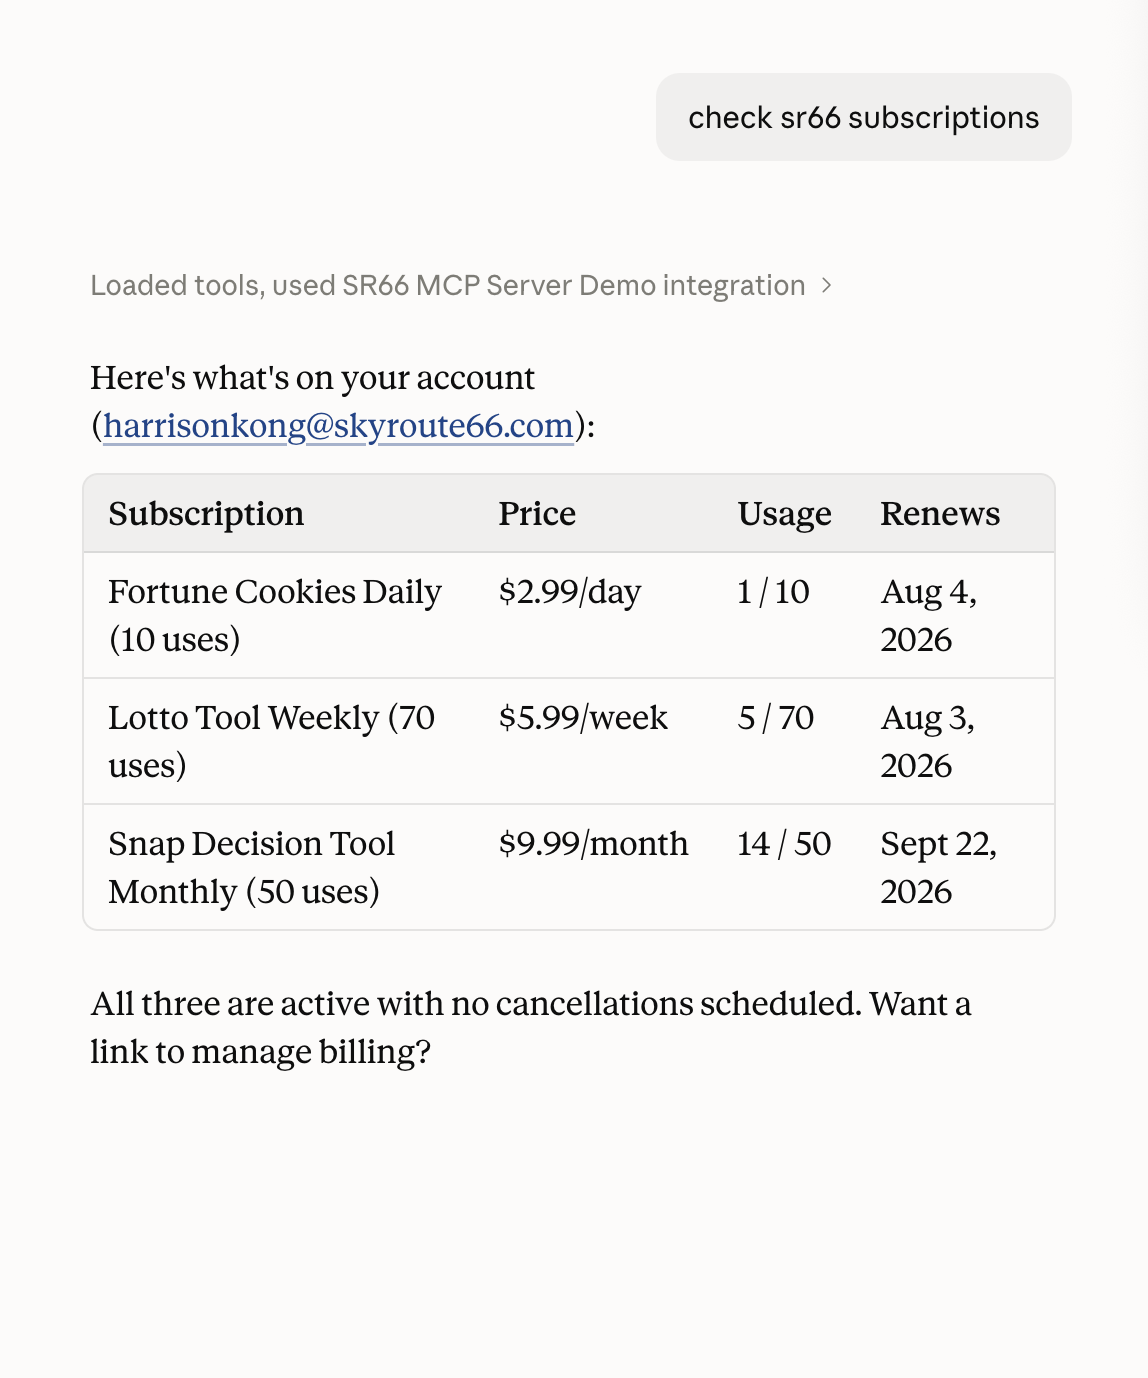Open harrisonkong@skyroute66.com email link

(338, 426)
